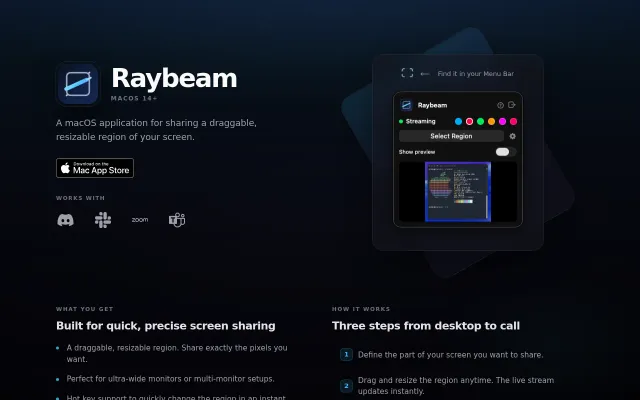The image size is (640, 400).
Task: Click the Streaming status label
Action: (420, 121)
